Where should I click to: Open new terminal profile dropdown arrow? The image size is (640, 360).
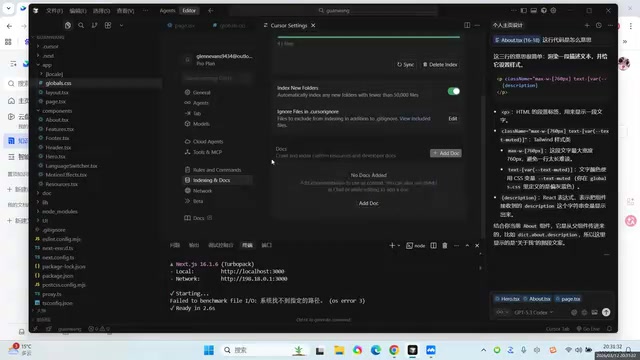(399, 245)
